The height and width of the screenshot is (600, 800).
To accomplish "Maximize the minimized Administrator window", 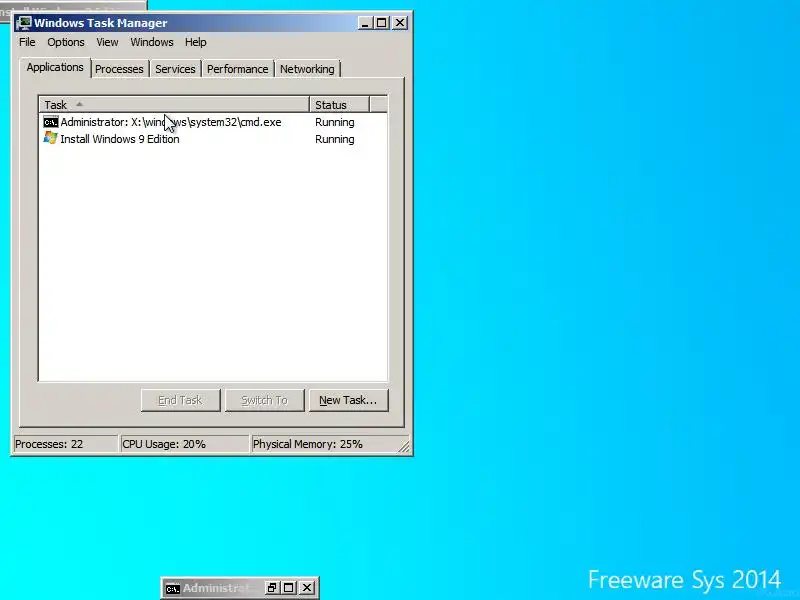I will point(289,588).
